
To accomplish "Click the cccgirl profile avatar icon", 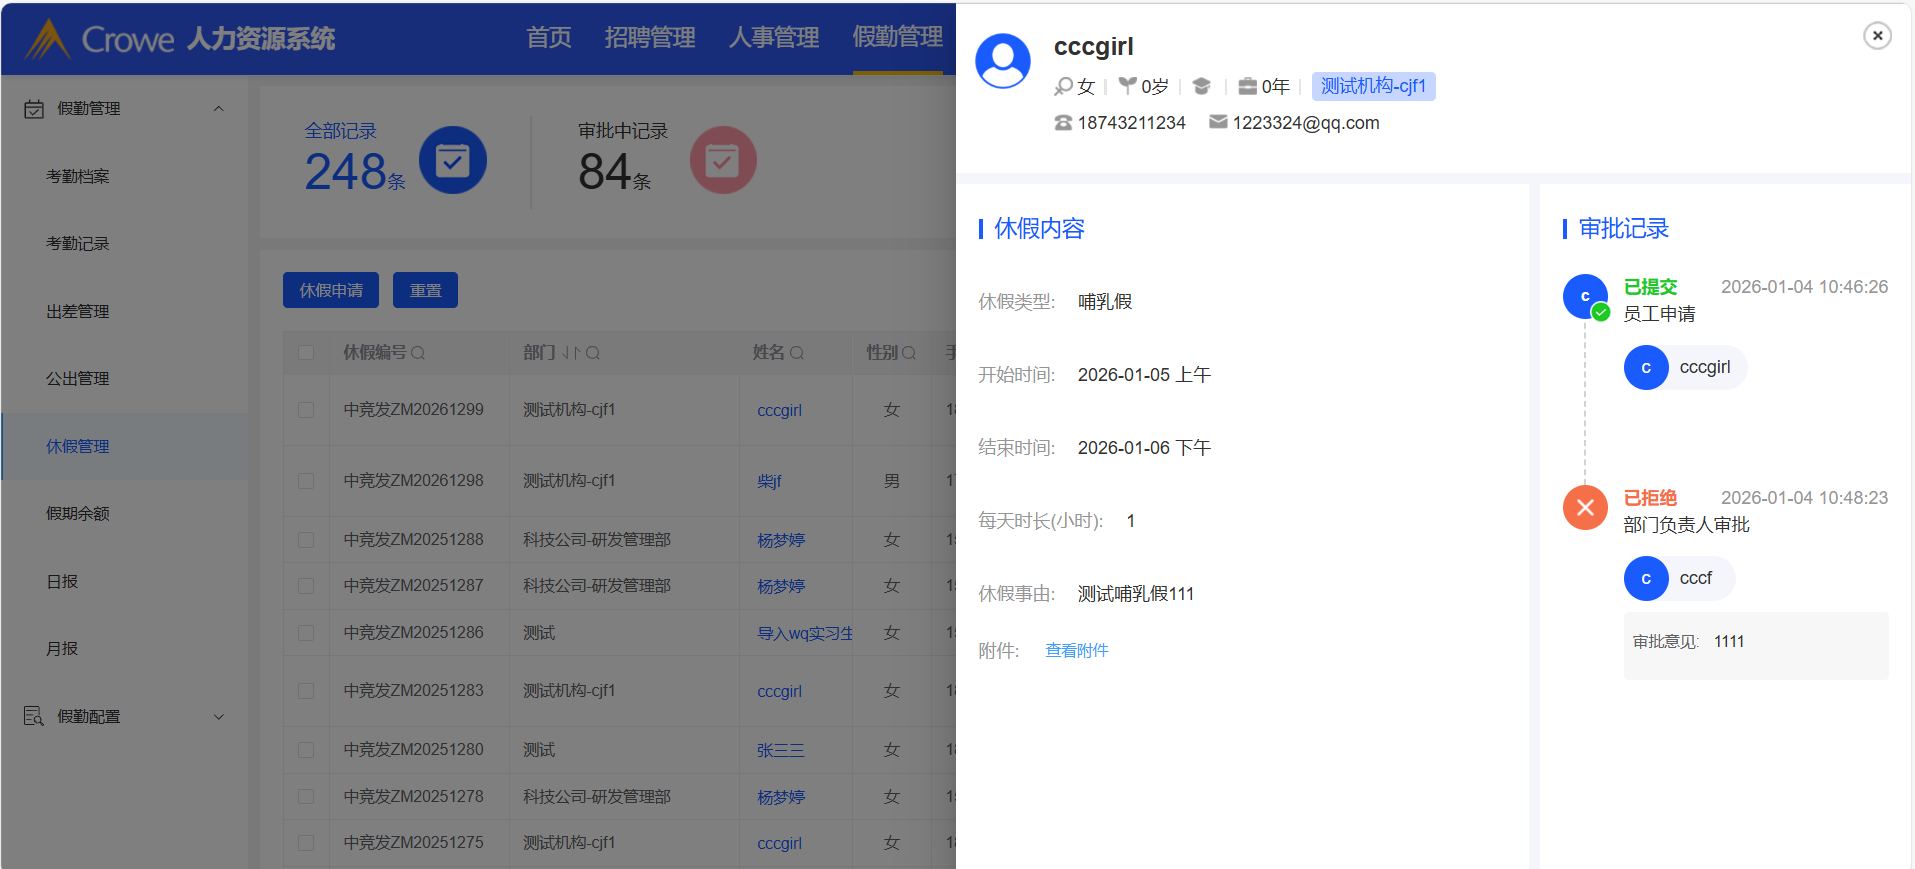I will tap(1003, 62).
